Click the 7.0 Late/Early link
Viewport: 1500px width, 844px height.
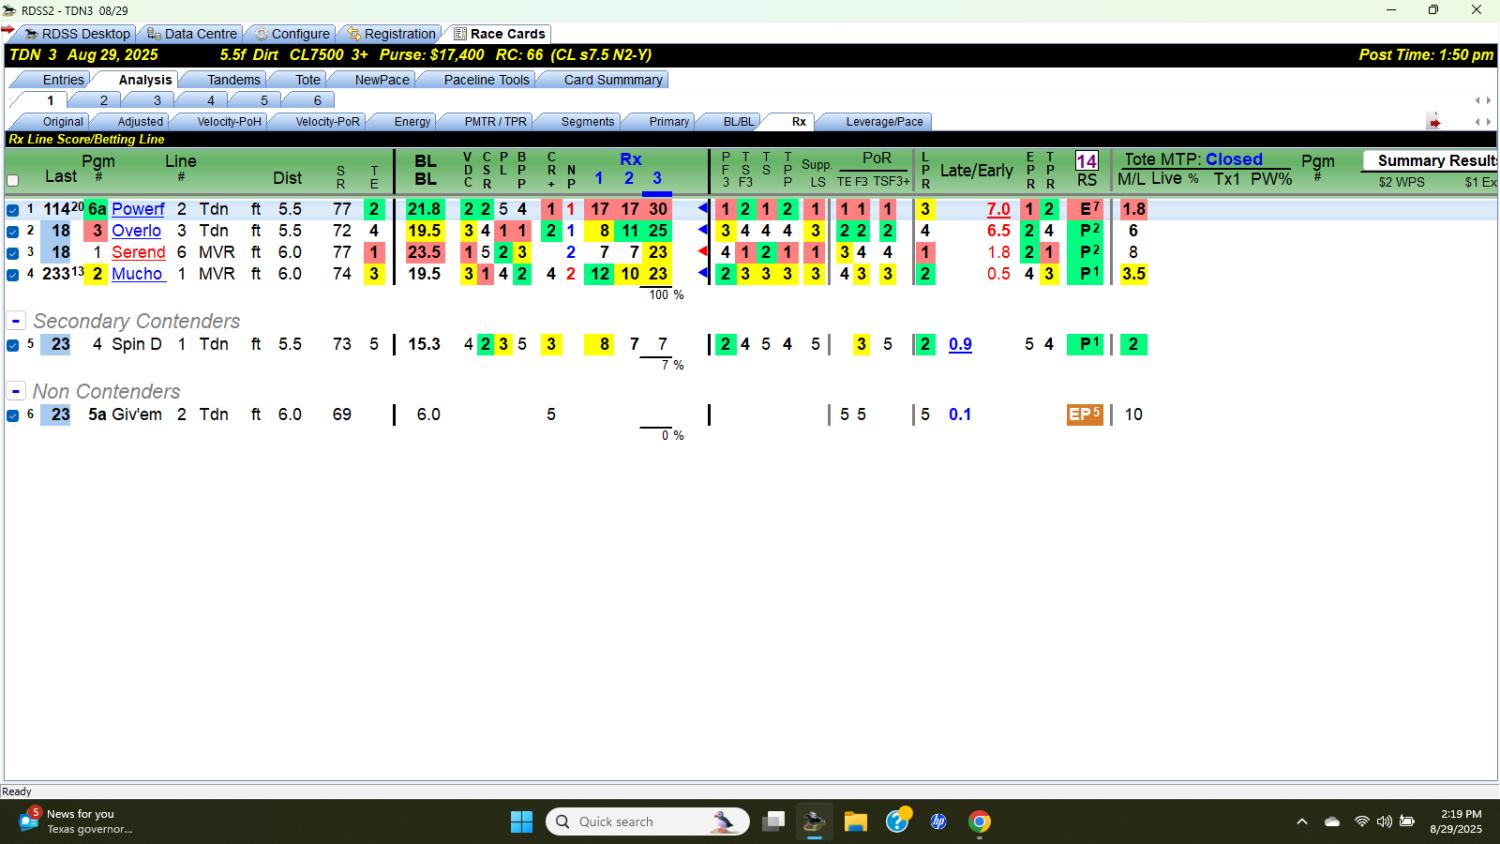coord(998,209)
